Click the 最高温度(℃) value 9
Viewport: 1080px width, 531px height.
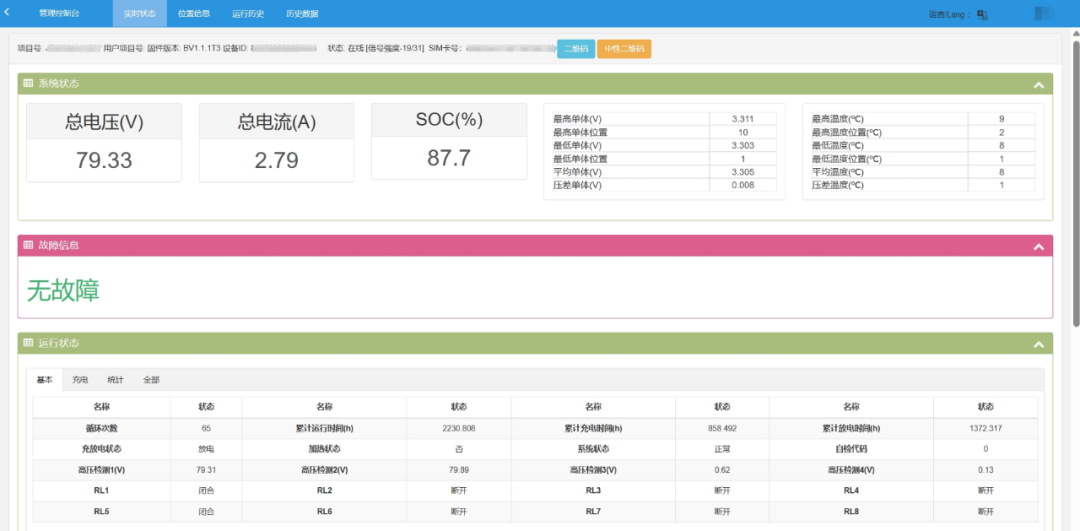tap(1001, 118)
